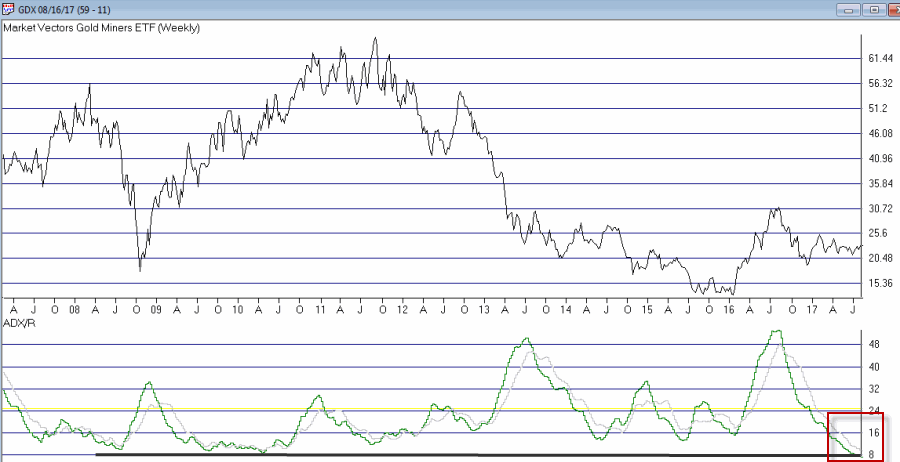This screenshot has height=462, width=900.
Task: Click the 40.96 price axis value
Action: coord(881,159)
